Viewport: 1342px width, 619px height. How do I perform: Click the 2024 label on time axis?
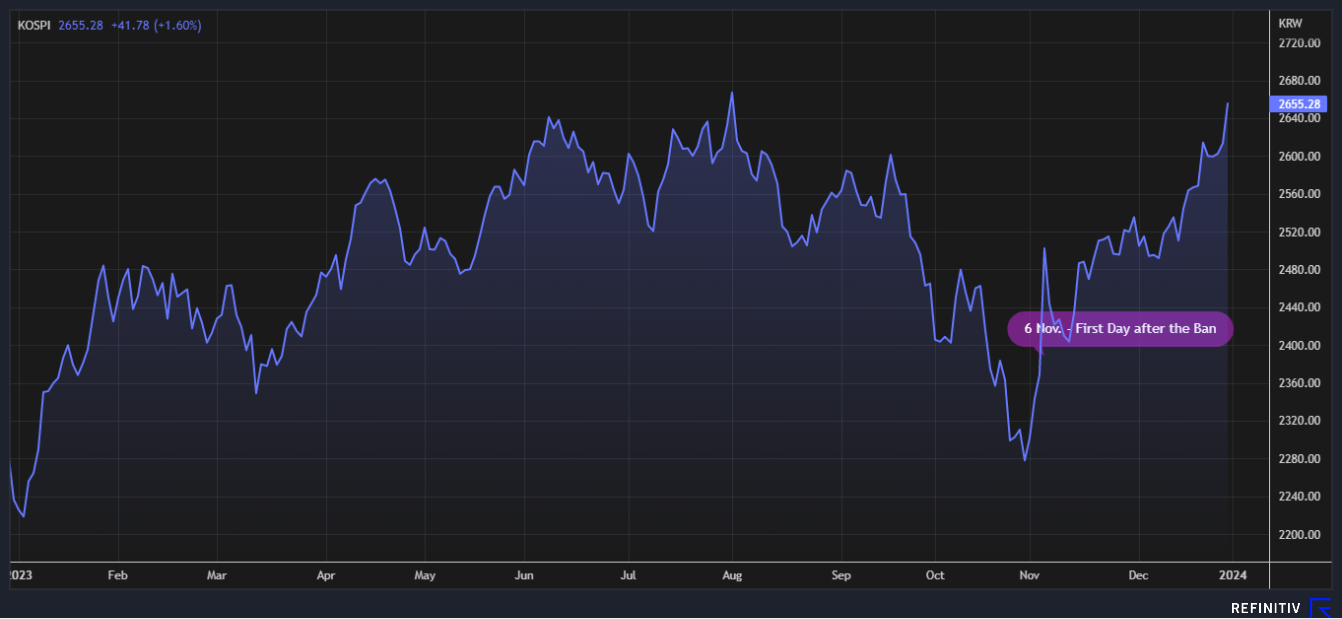(1232, 576)
